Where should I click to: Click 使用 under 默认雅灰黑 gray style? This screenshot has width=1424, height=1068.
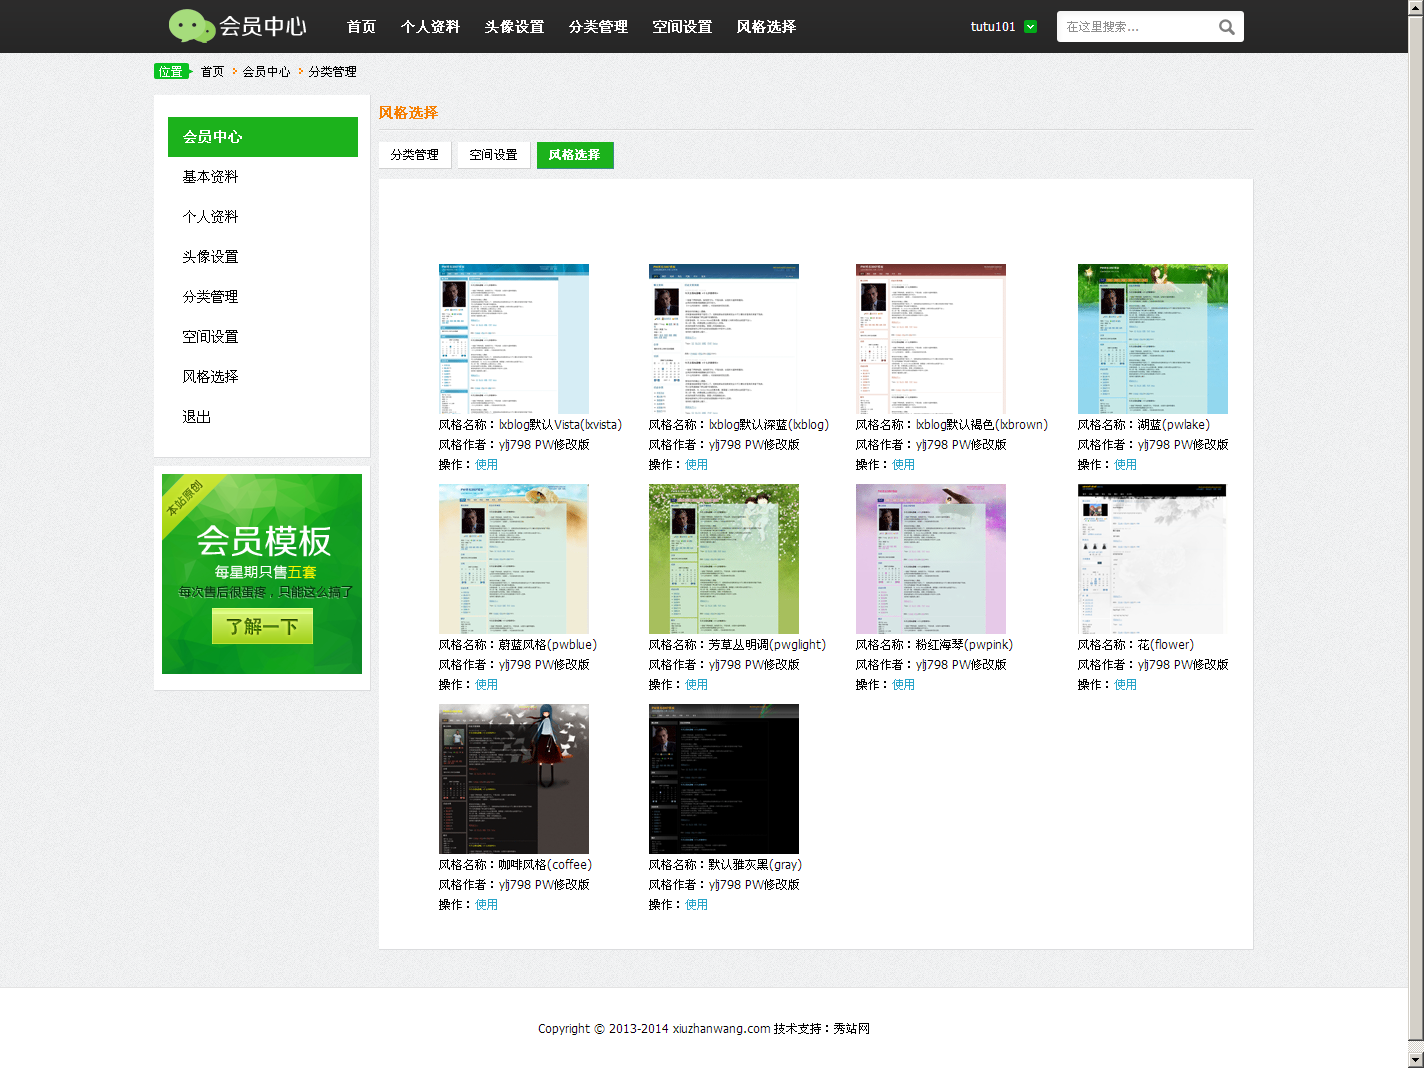[696, 905]
